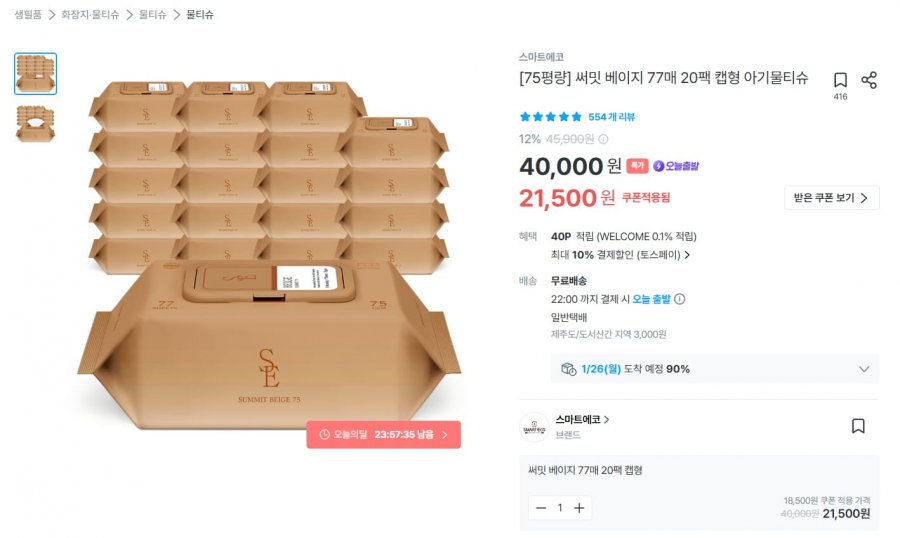
Task: Open the 554개 리뷰 link
Action: [609, 117]
